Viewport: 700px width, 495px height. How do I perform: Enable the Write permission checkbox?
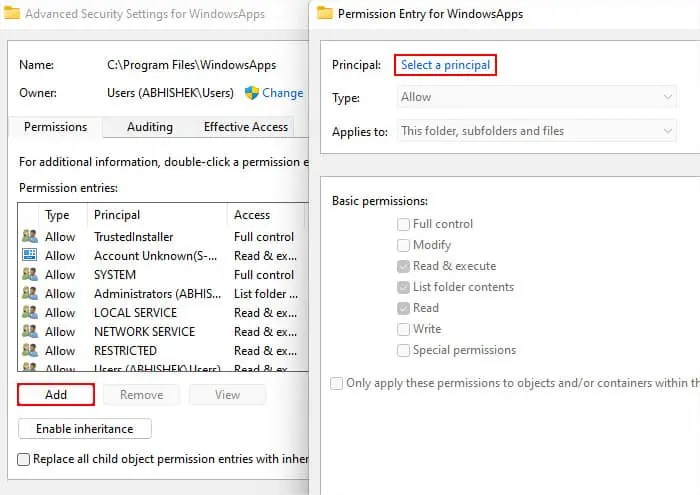pos(403,329)
